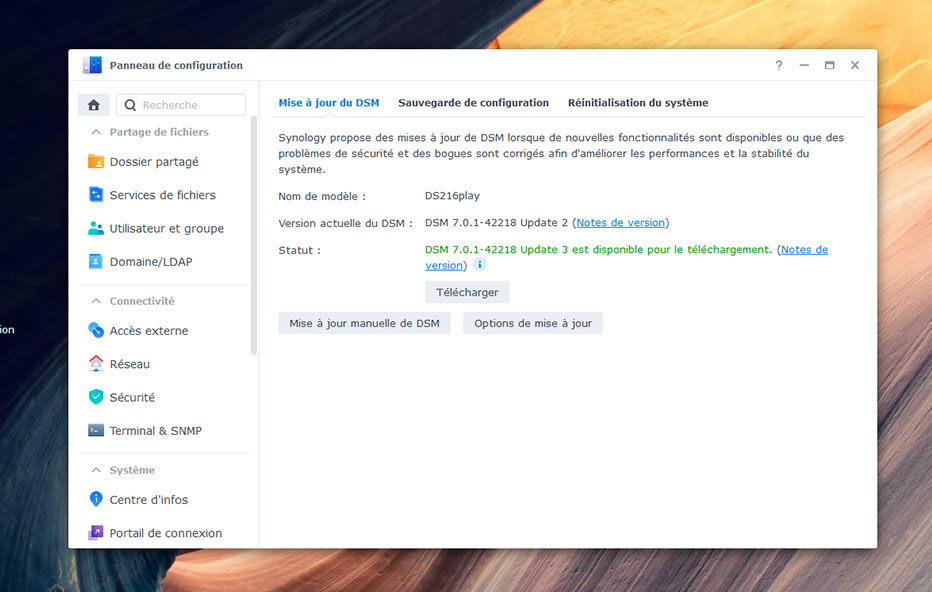Go to Control Panel home button

click(x=94, y=105)
